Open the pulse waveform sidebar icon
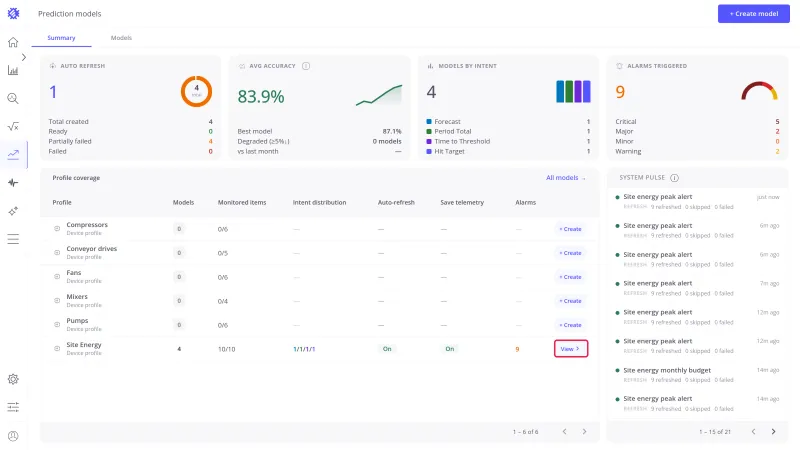 [x=13, y=183]
